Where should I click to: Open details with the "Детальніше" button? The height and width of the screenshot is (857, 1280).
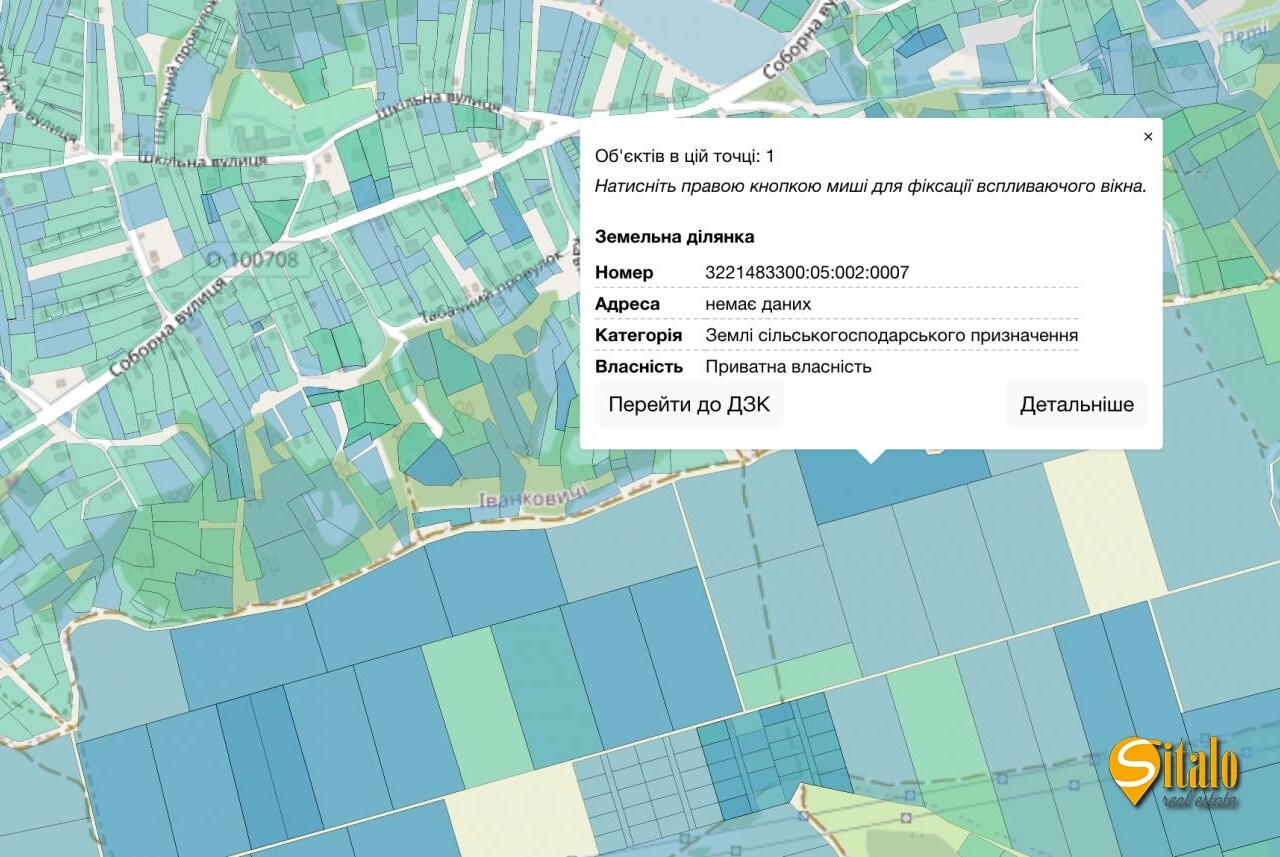[1076, 404]
